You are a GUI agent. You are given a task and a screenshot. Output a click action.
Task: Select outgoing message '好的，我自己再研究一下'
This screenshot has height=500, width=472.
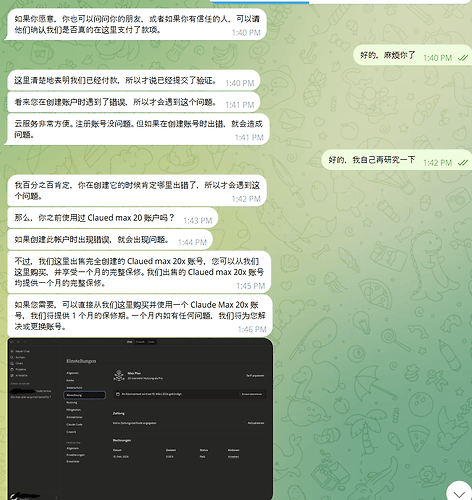point(397,160)
